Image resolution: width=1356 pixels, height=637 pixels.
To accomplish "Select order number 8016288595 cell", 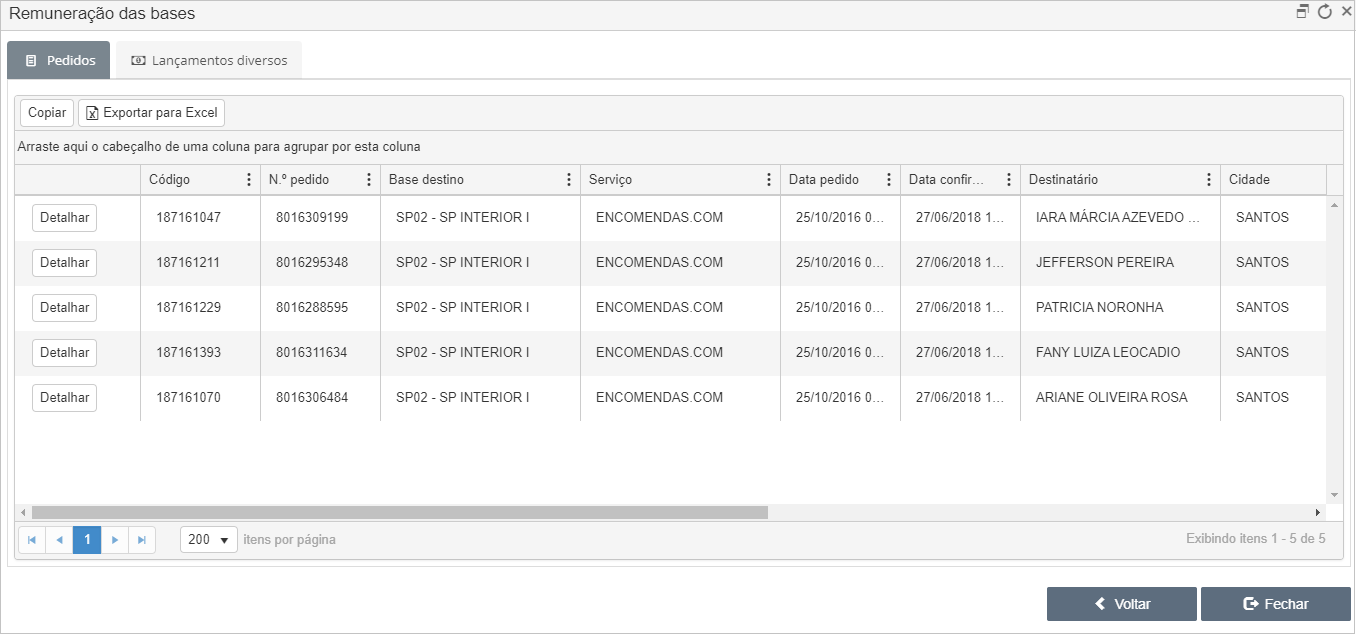I will (321, 308).
